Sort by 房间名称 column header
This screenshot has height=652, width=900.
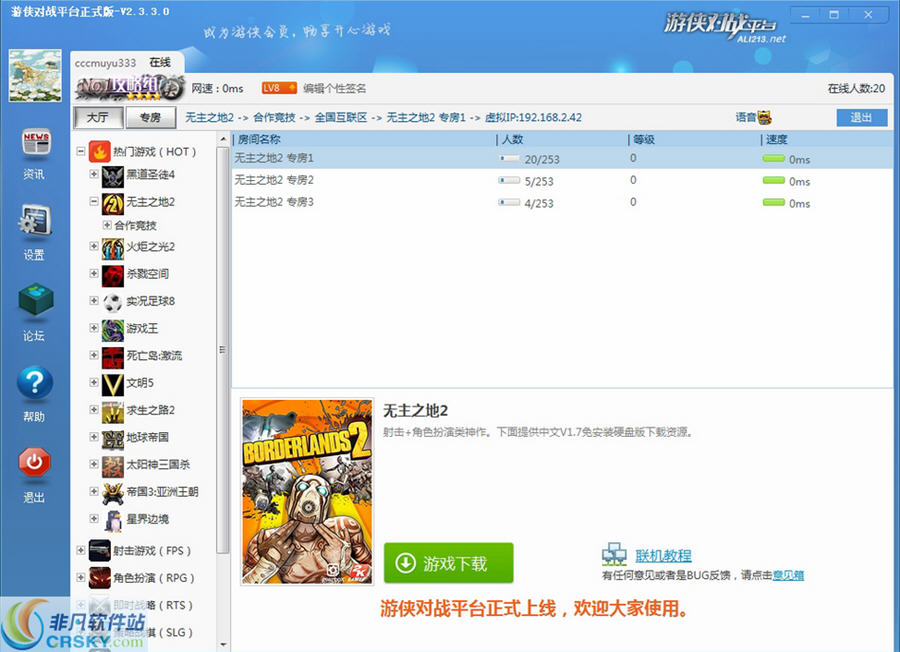tap(259, 139)
